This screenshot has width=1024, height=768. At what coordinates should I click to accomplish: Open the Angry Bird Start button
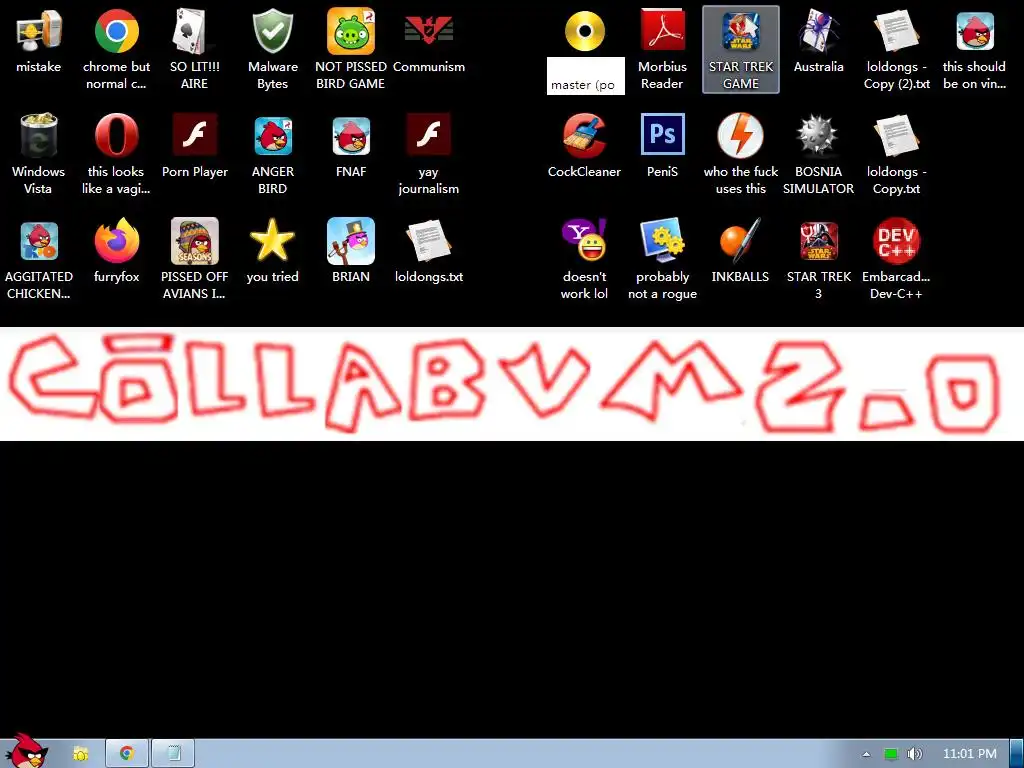[x=26, y=751]
